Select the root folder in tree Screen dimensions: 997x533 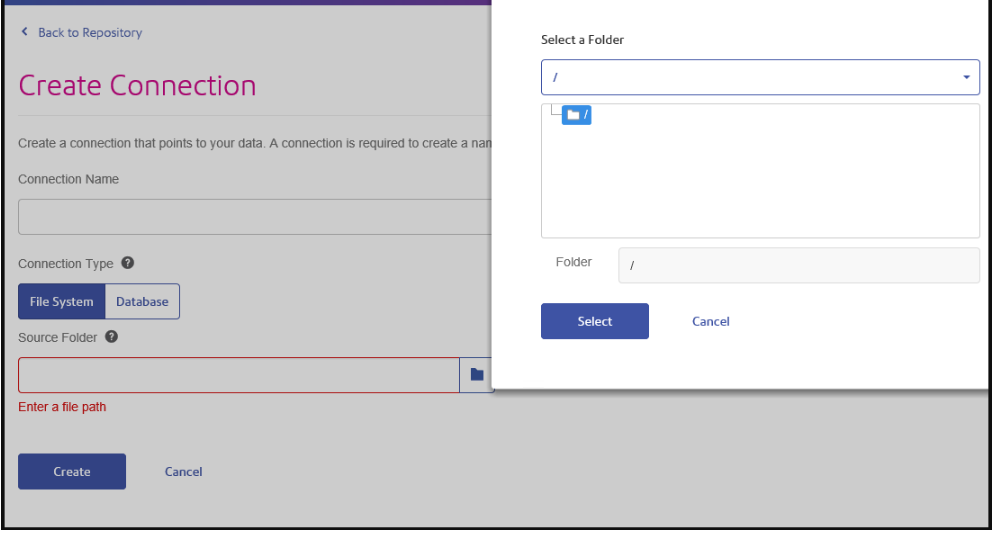coord(577,115)
